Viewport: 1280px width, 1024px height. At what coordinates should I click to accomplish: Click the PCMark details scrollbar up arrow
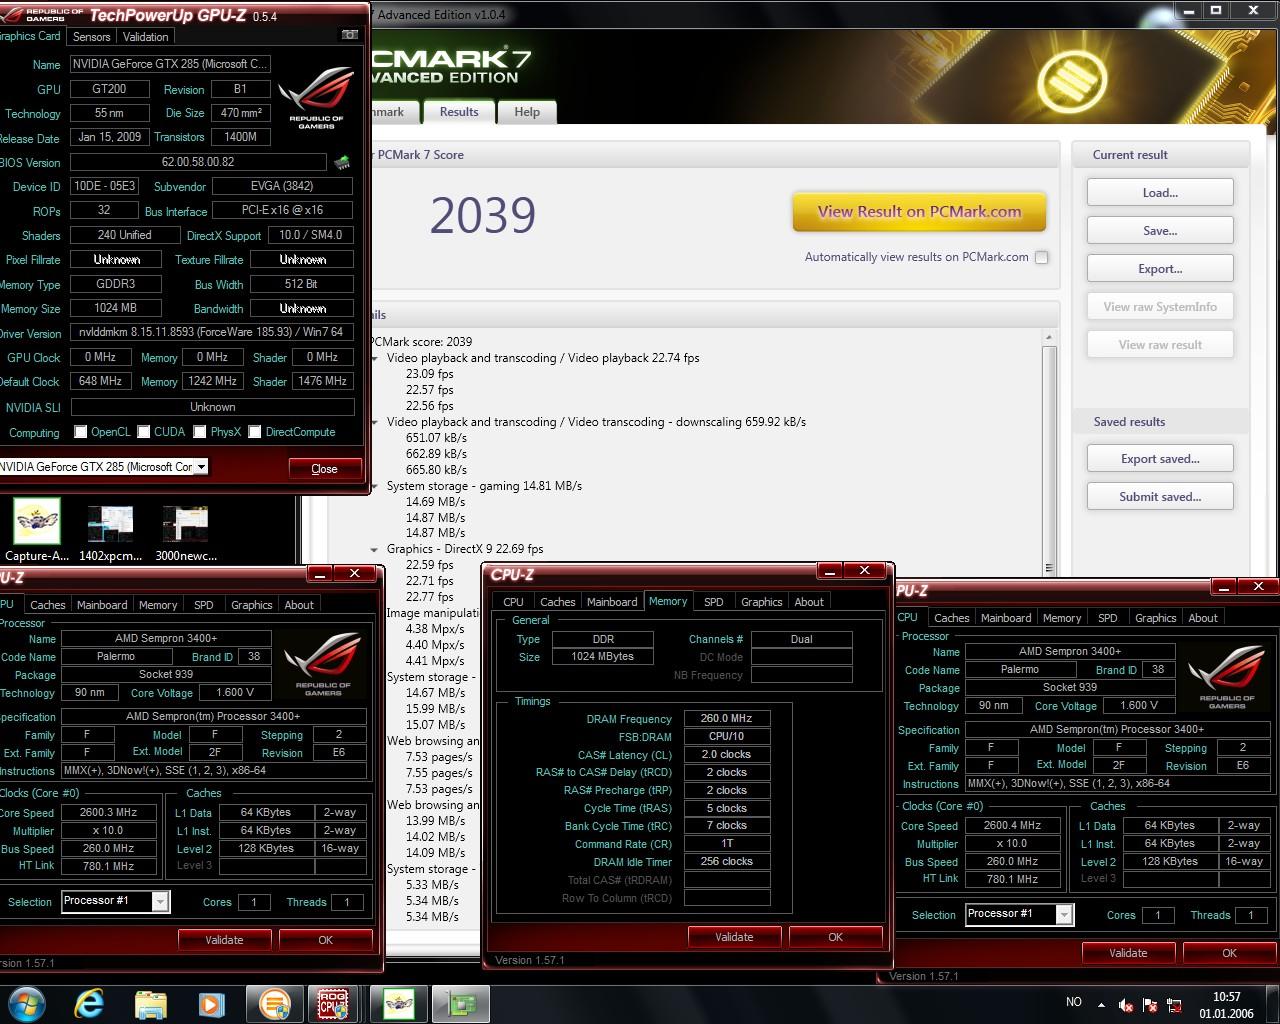1049,337
